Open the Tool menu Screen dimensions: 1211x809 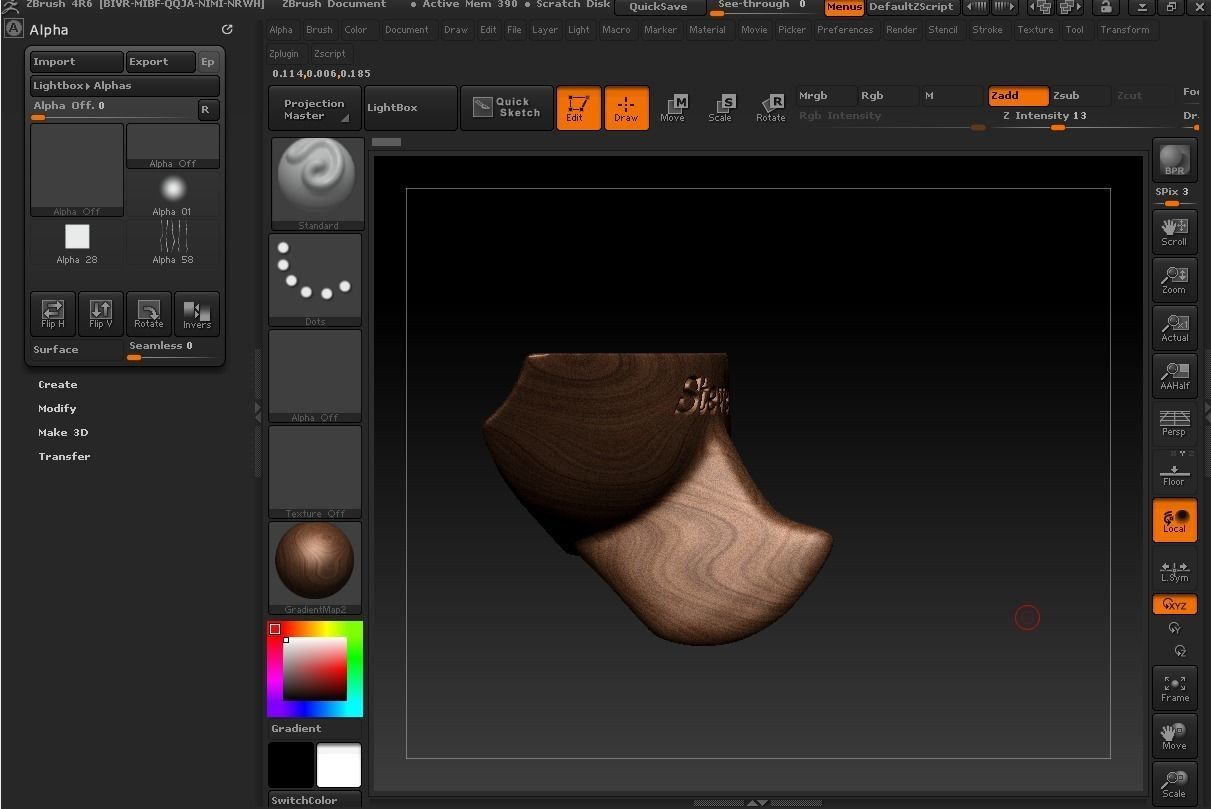coord(1075,30)
